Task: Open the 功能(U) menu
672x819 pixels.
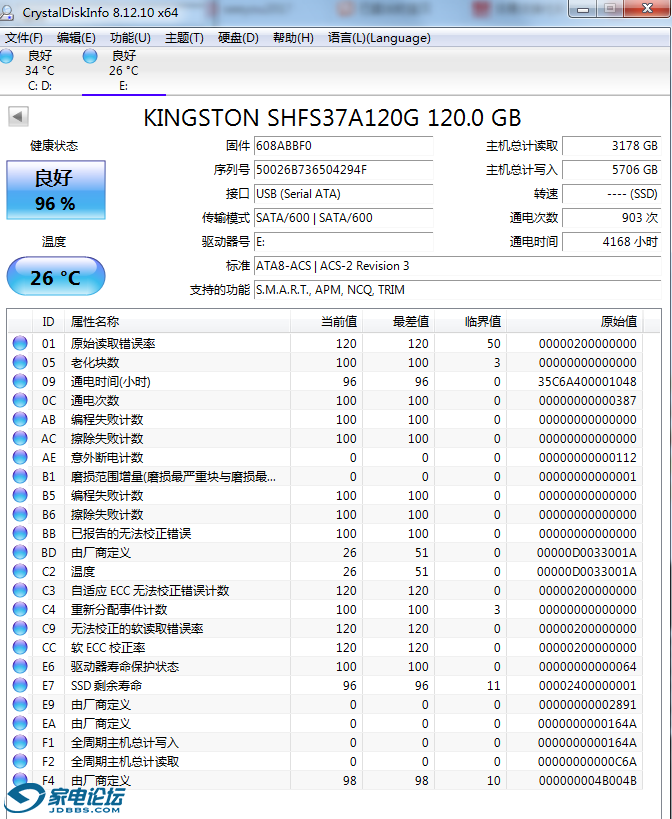Action: tap(130, 38)
